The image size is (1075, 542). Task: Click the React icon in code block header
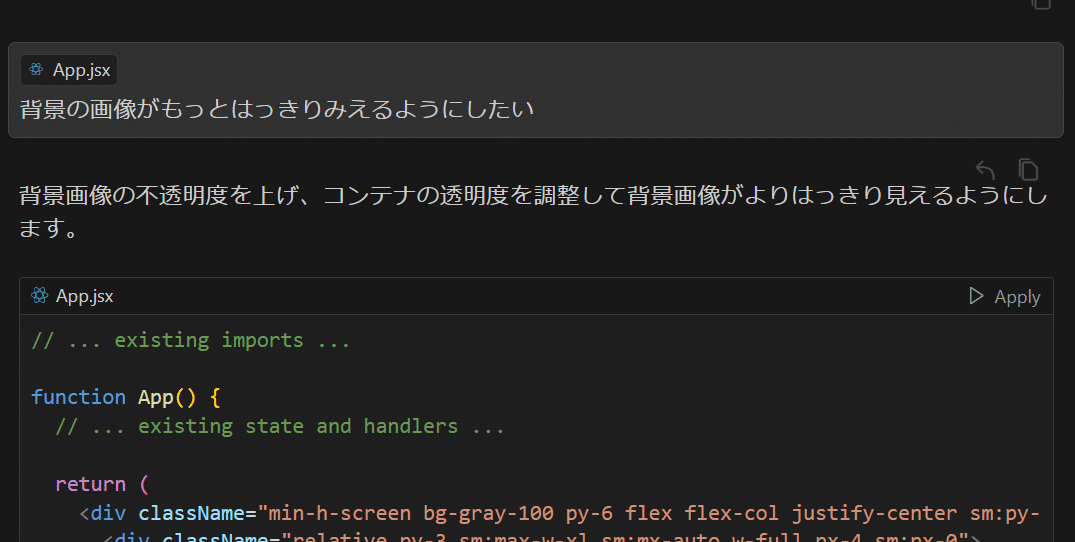click(39, 295)
